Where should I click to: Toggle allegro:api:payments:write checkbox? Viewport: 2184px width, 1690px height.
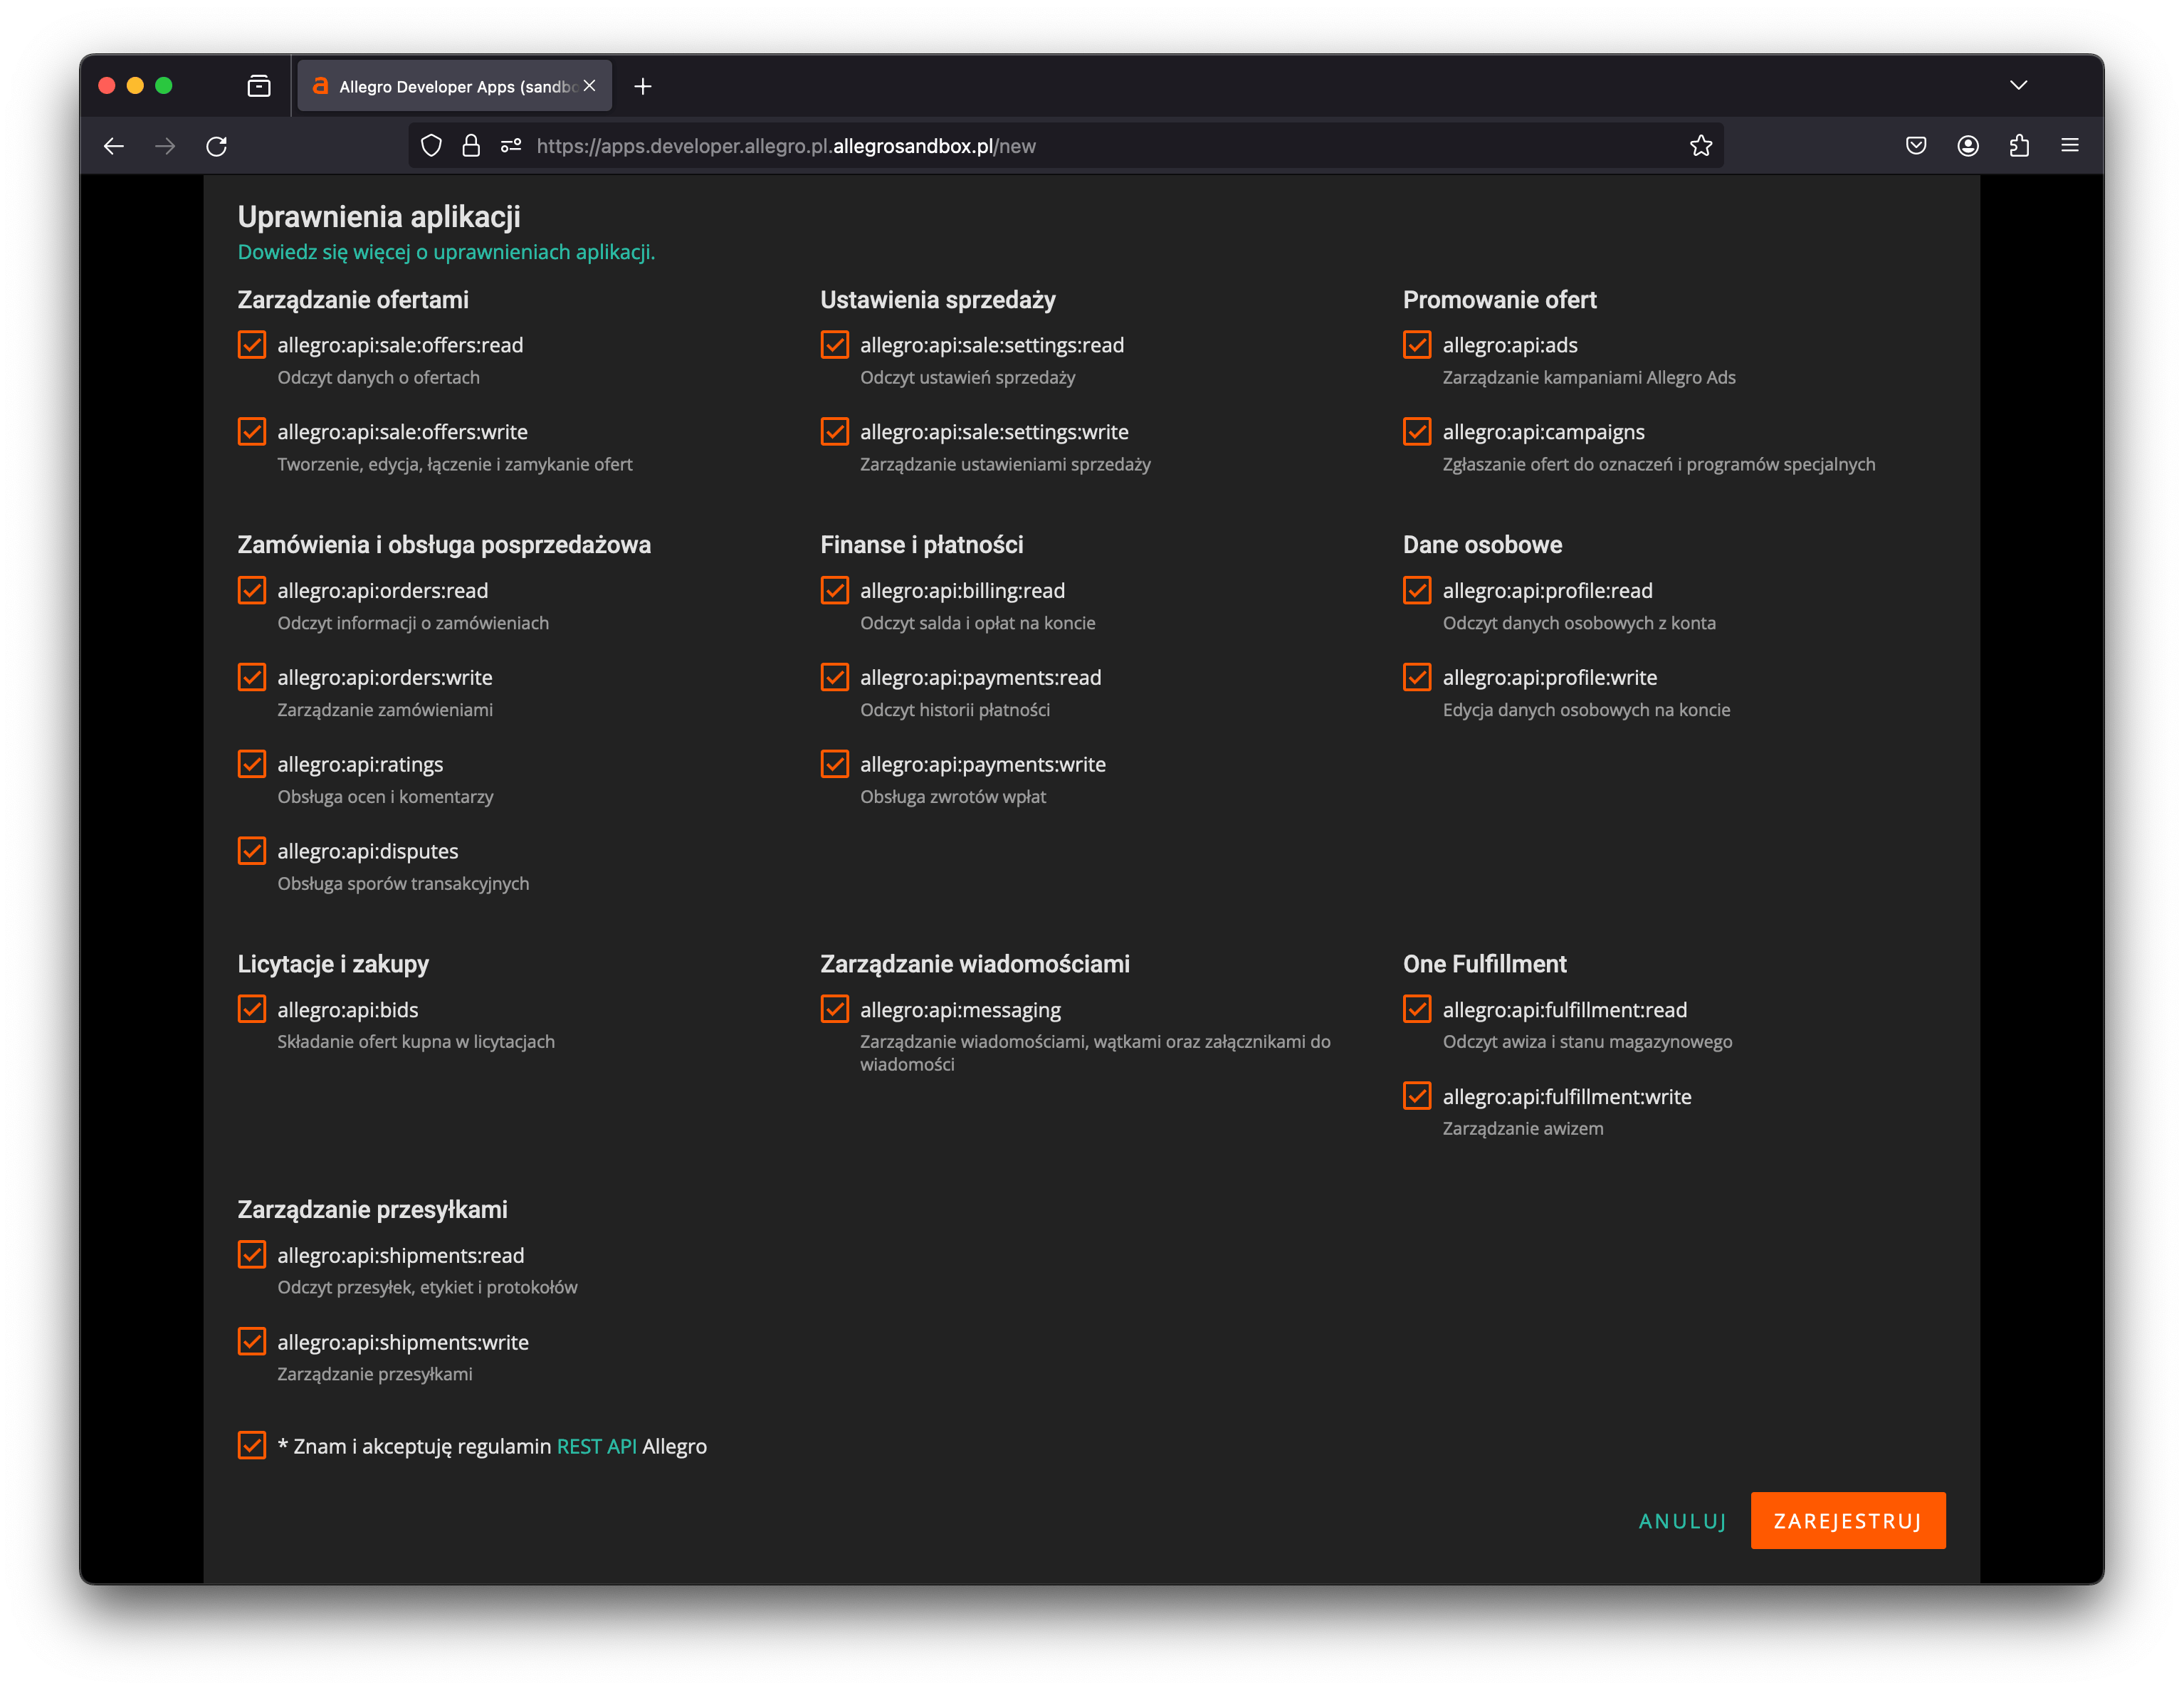(x=835, y=765)
